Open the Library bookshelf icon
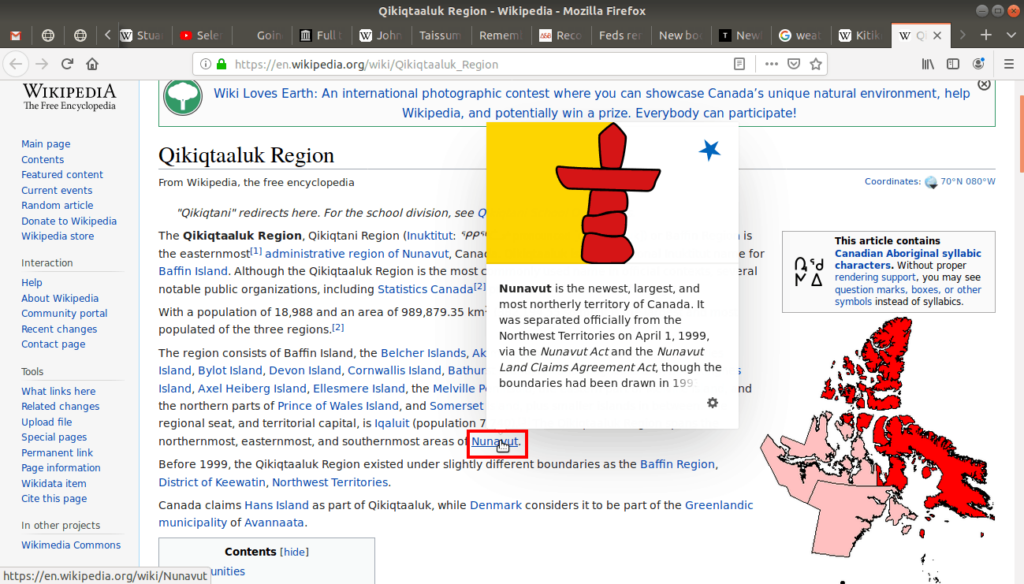This screenshot has height=584, width=1024. [927, 64]
